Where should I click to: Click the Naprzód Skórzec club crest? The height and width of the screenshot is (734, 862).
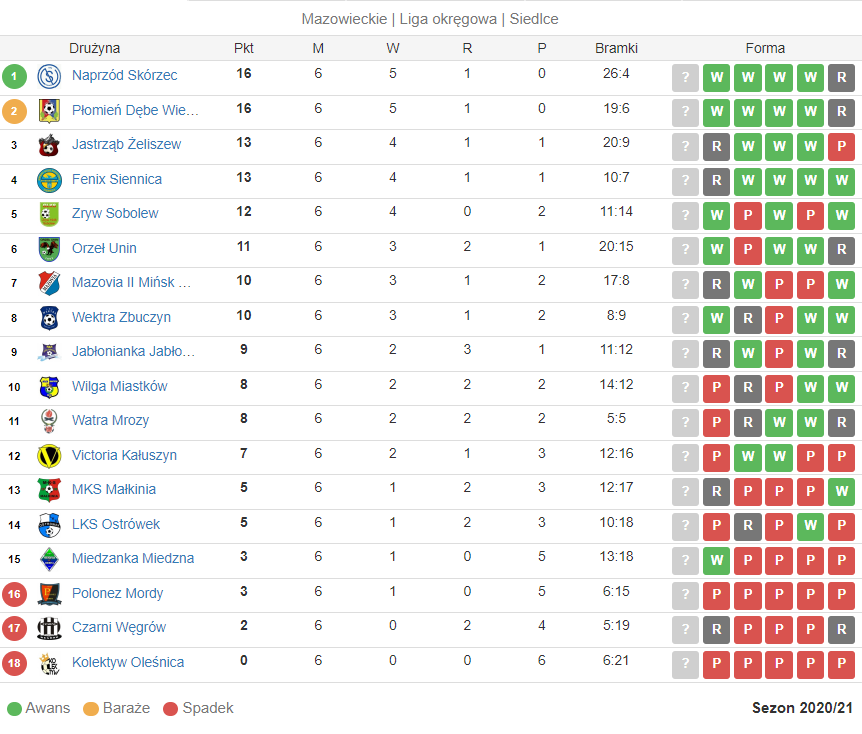pyautogui.click(x=49, y=76)
